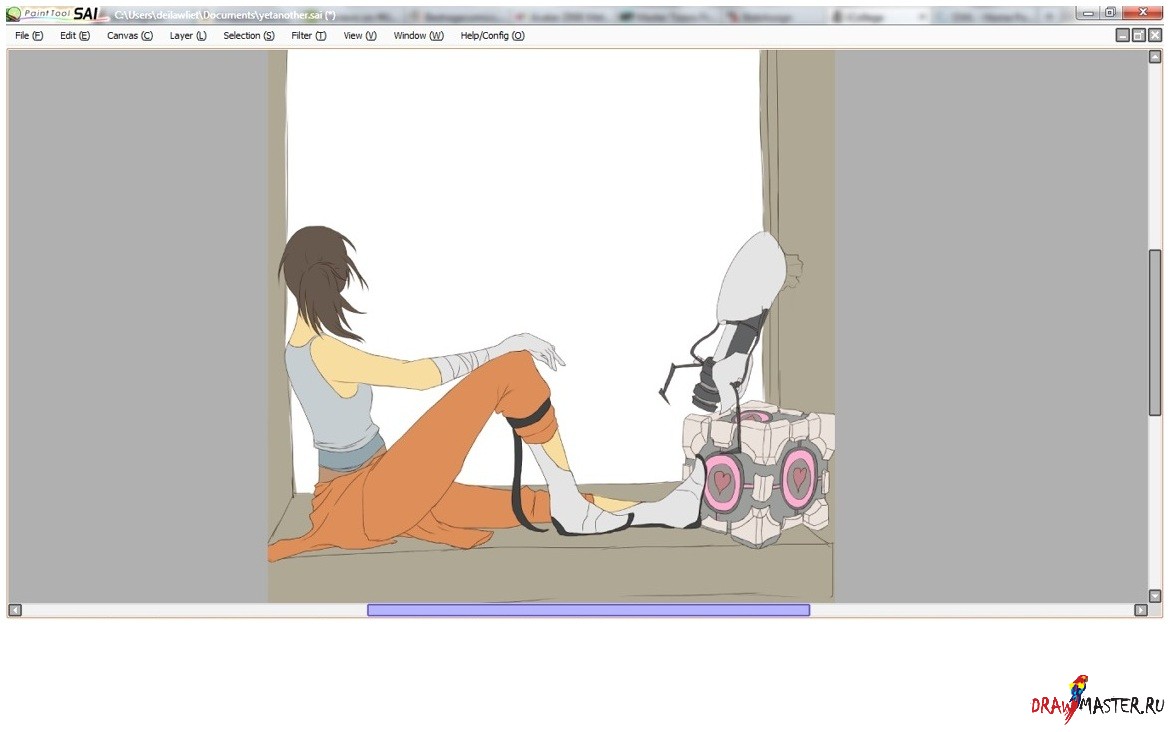This screenshot has width=1172, height=732.
Task: Open the Layer menu
Action: pos(188,36)
